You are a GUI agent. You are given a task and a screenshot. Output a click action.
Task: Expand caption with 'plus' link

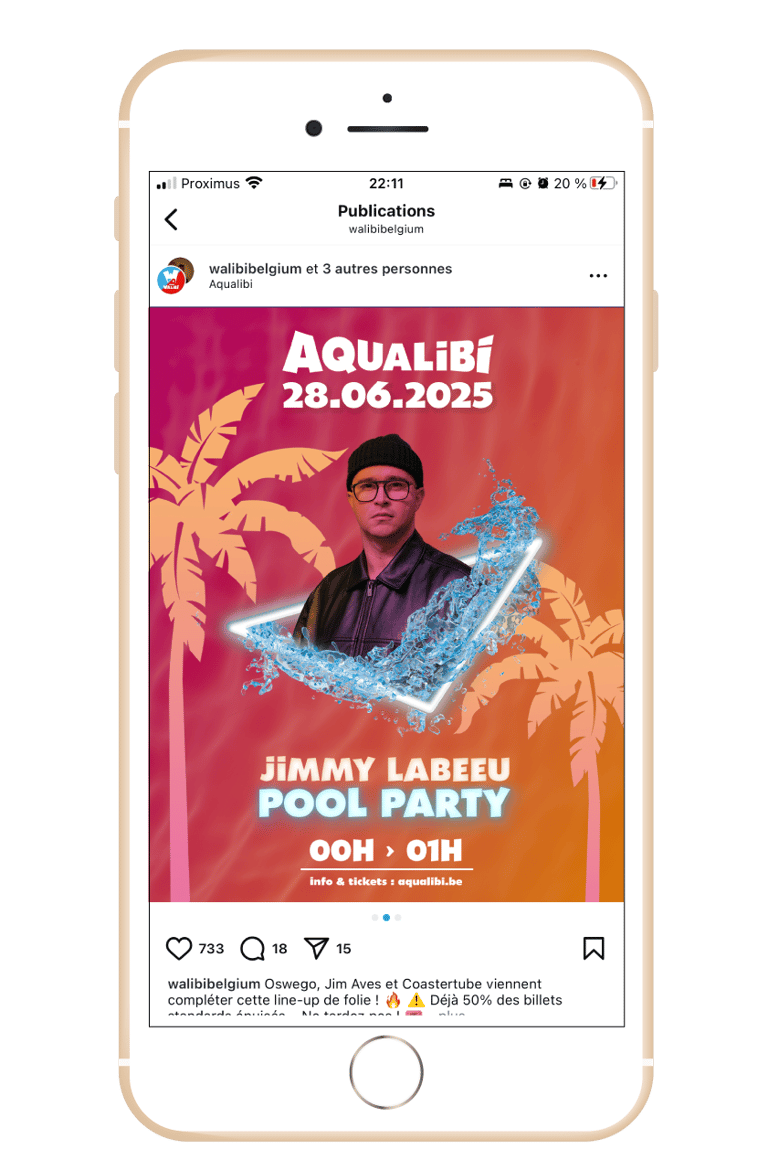[452, 1013]
